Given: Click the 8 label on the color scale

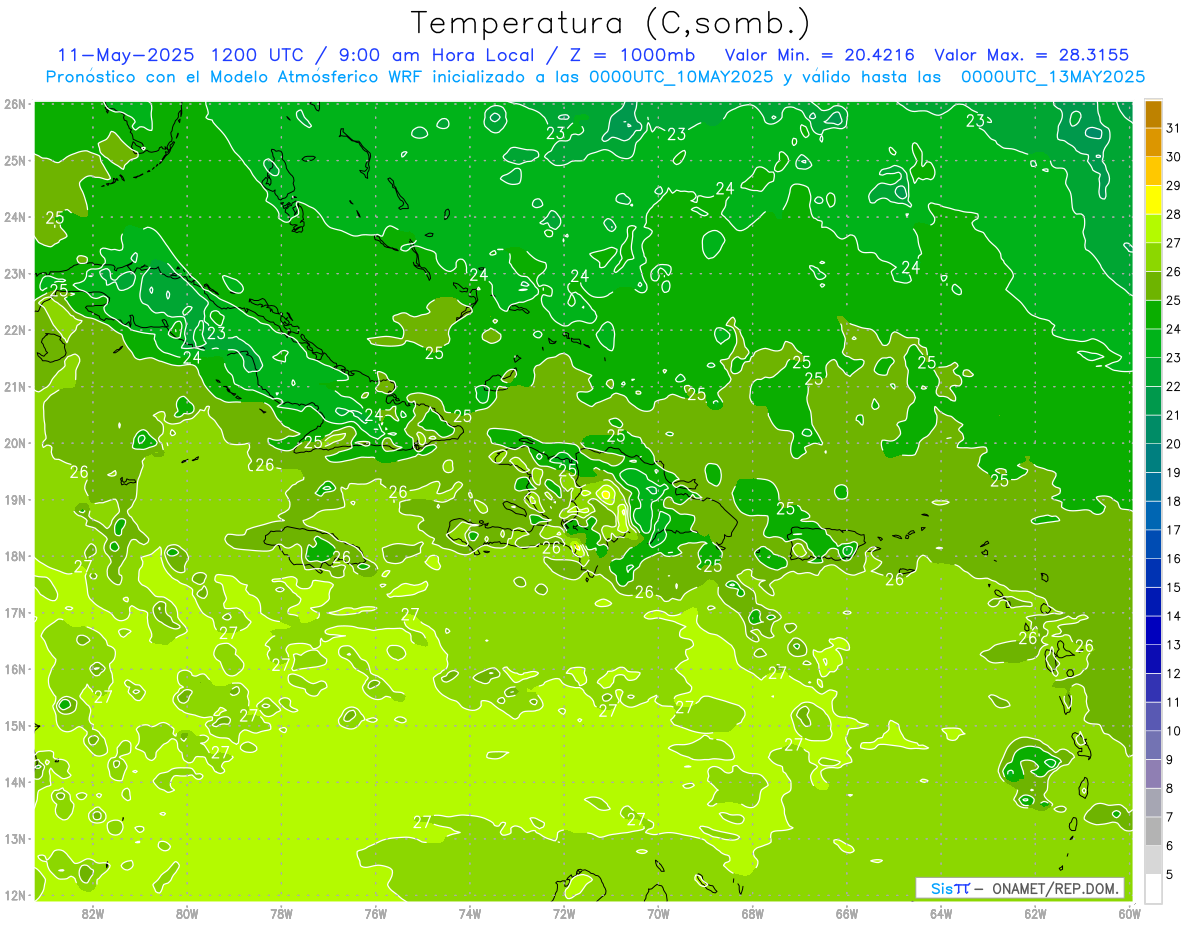Looking at the screenshot, I should point(1171,788).
